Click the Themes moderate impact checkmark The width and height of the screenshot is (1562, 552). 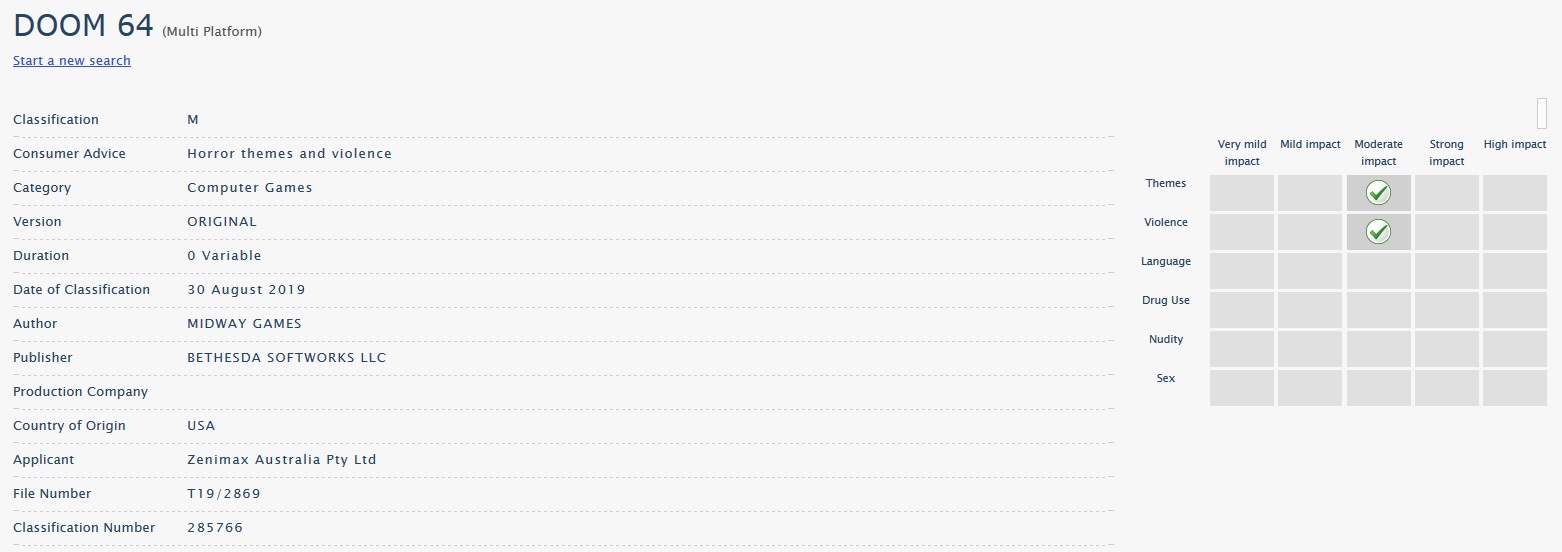[1378, 193]
